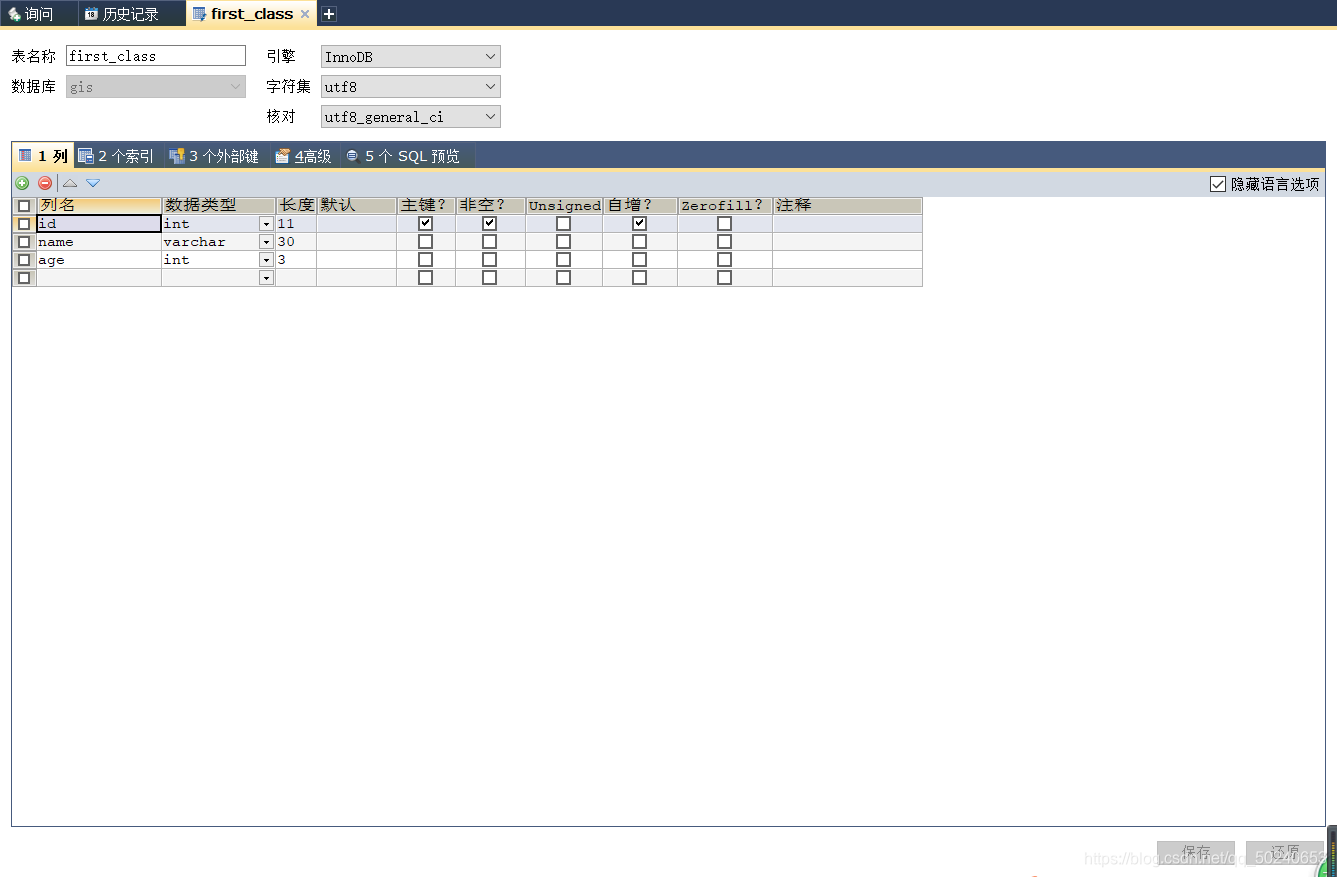Viewport: 1337px width, 877px height.
Task: Toggle 自增 checkbox for name row
Action: coord(640,242)
